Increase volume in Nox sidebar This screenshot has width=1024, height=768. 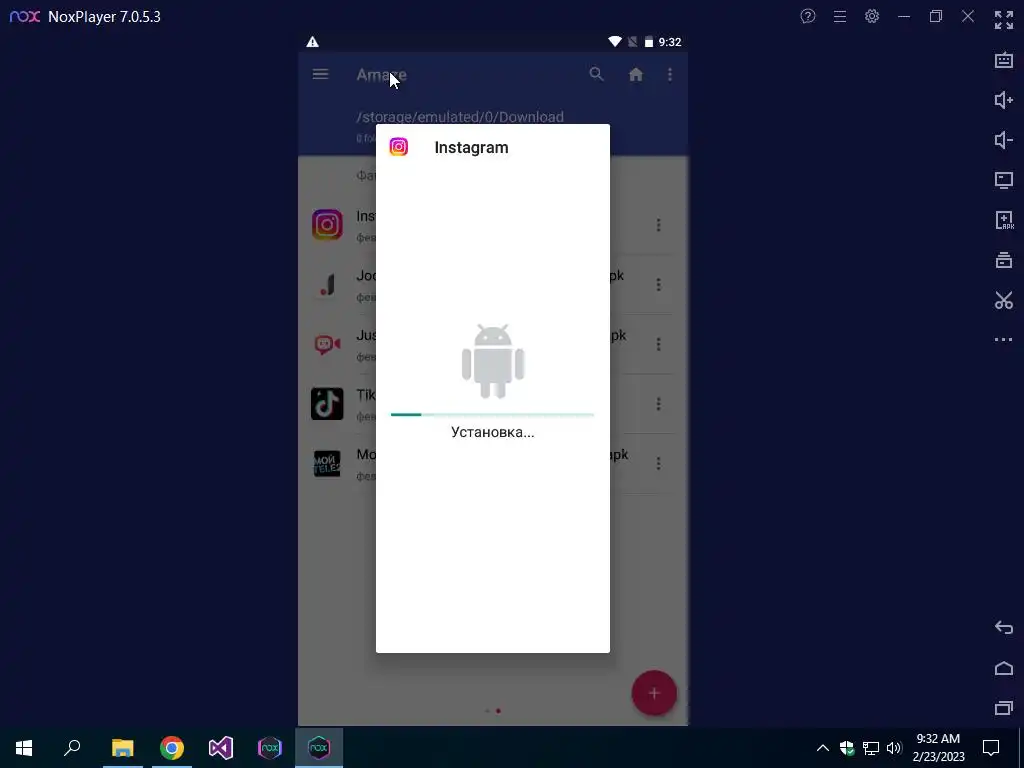[x=1004, y=100]
